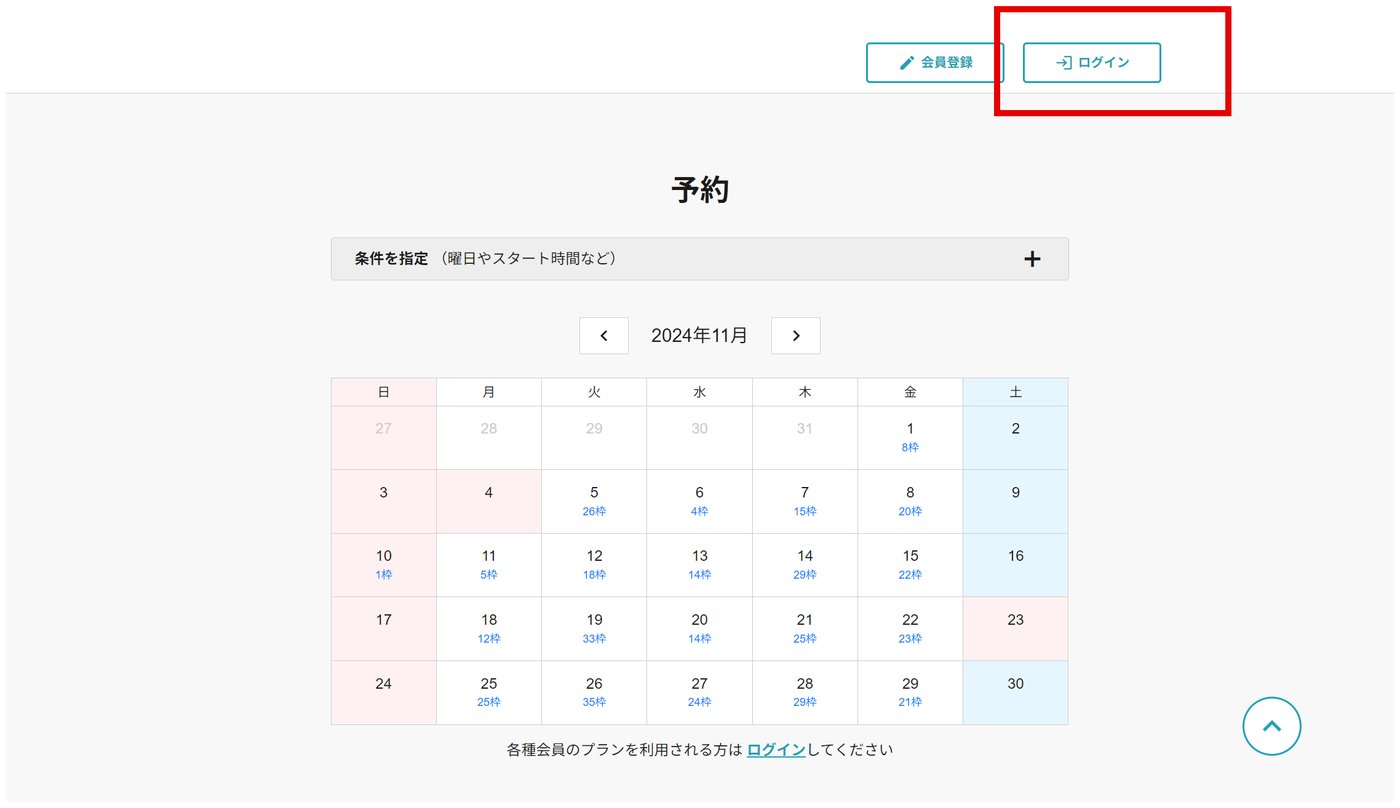The image size is (1400, 808).
Task: Click the scroll-to-top circle button
Action: [1272, 726]
